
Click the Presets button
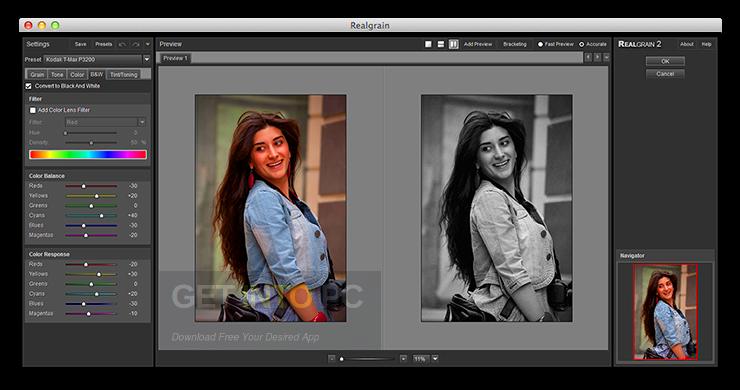(104, 44)
